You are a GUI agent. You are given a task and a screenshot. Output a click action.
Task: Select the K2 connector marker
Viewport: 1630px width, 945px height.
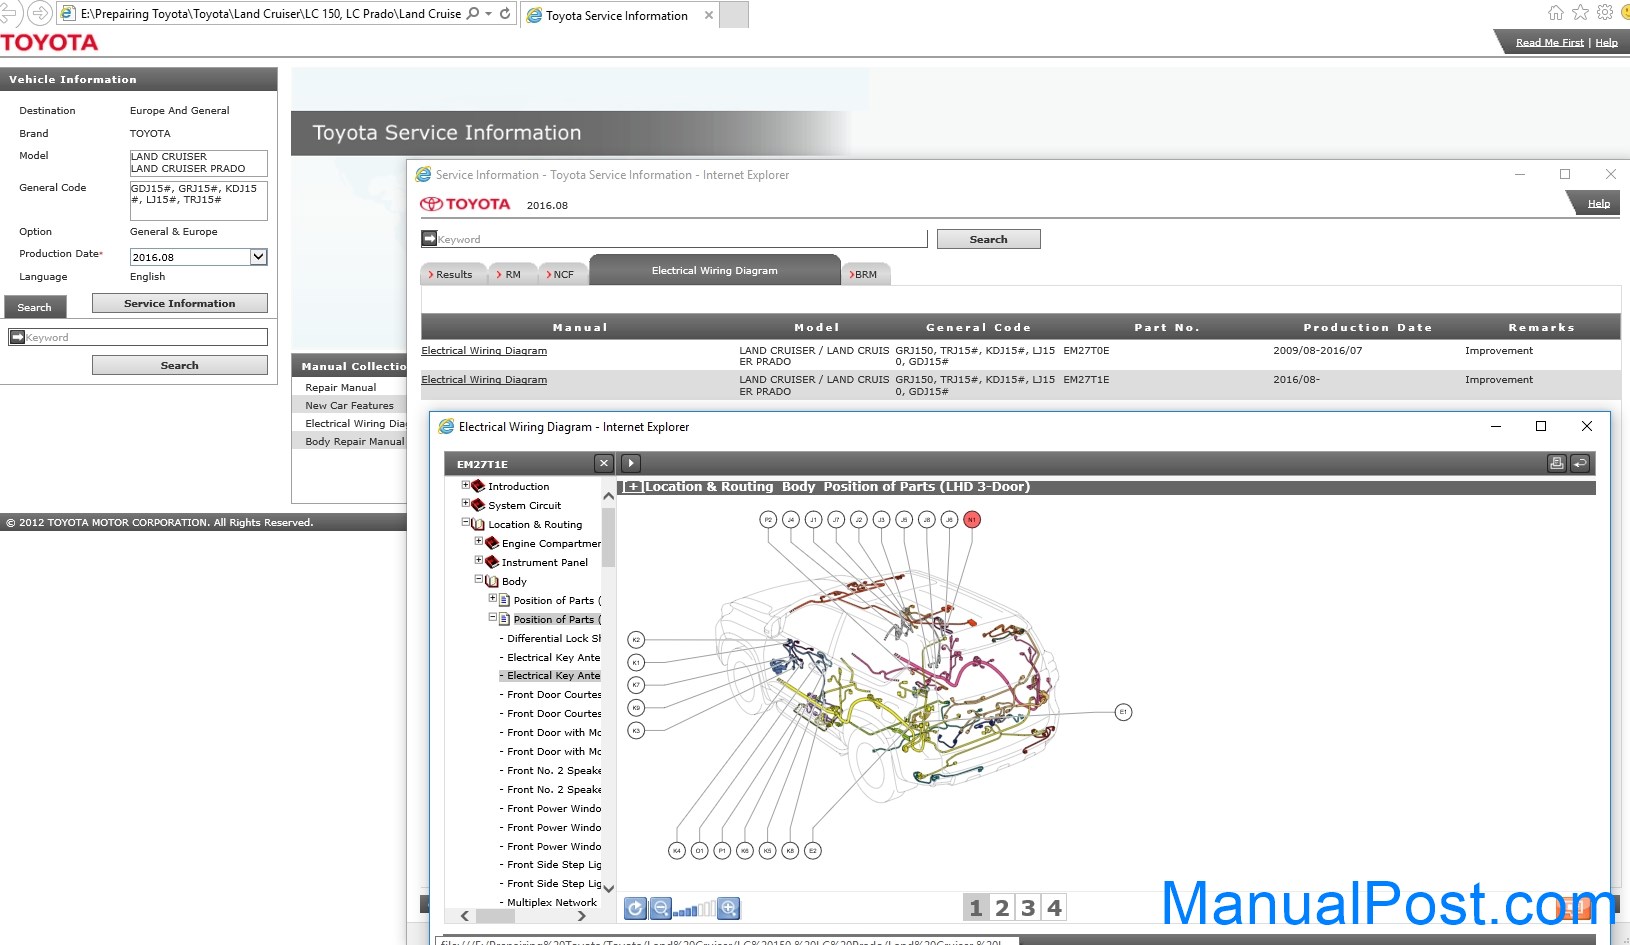[636, 640]
